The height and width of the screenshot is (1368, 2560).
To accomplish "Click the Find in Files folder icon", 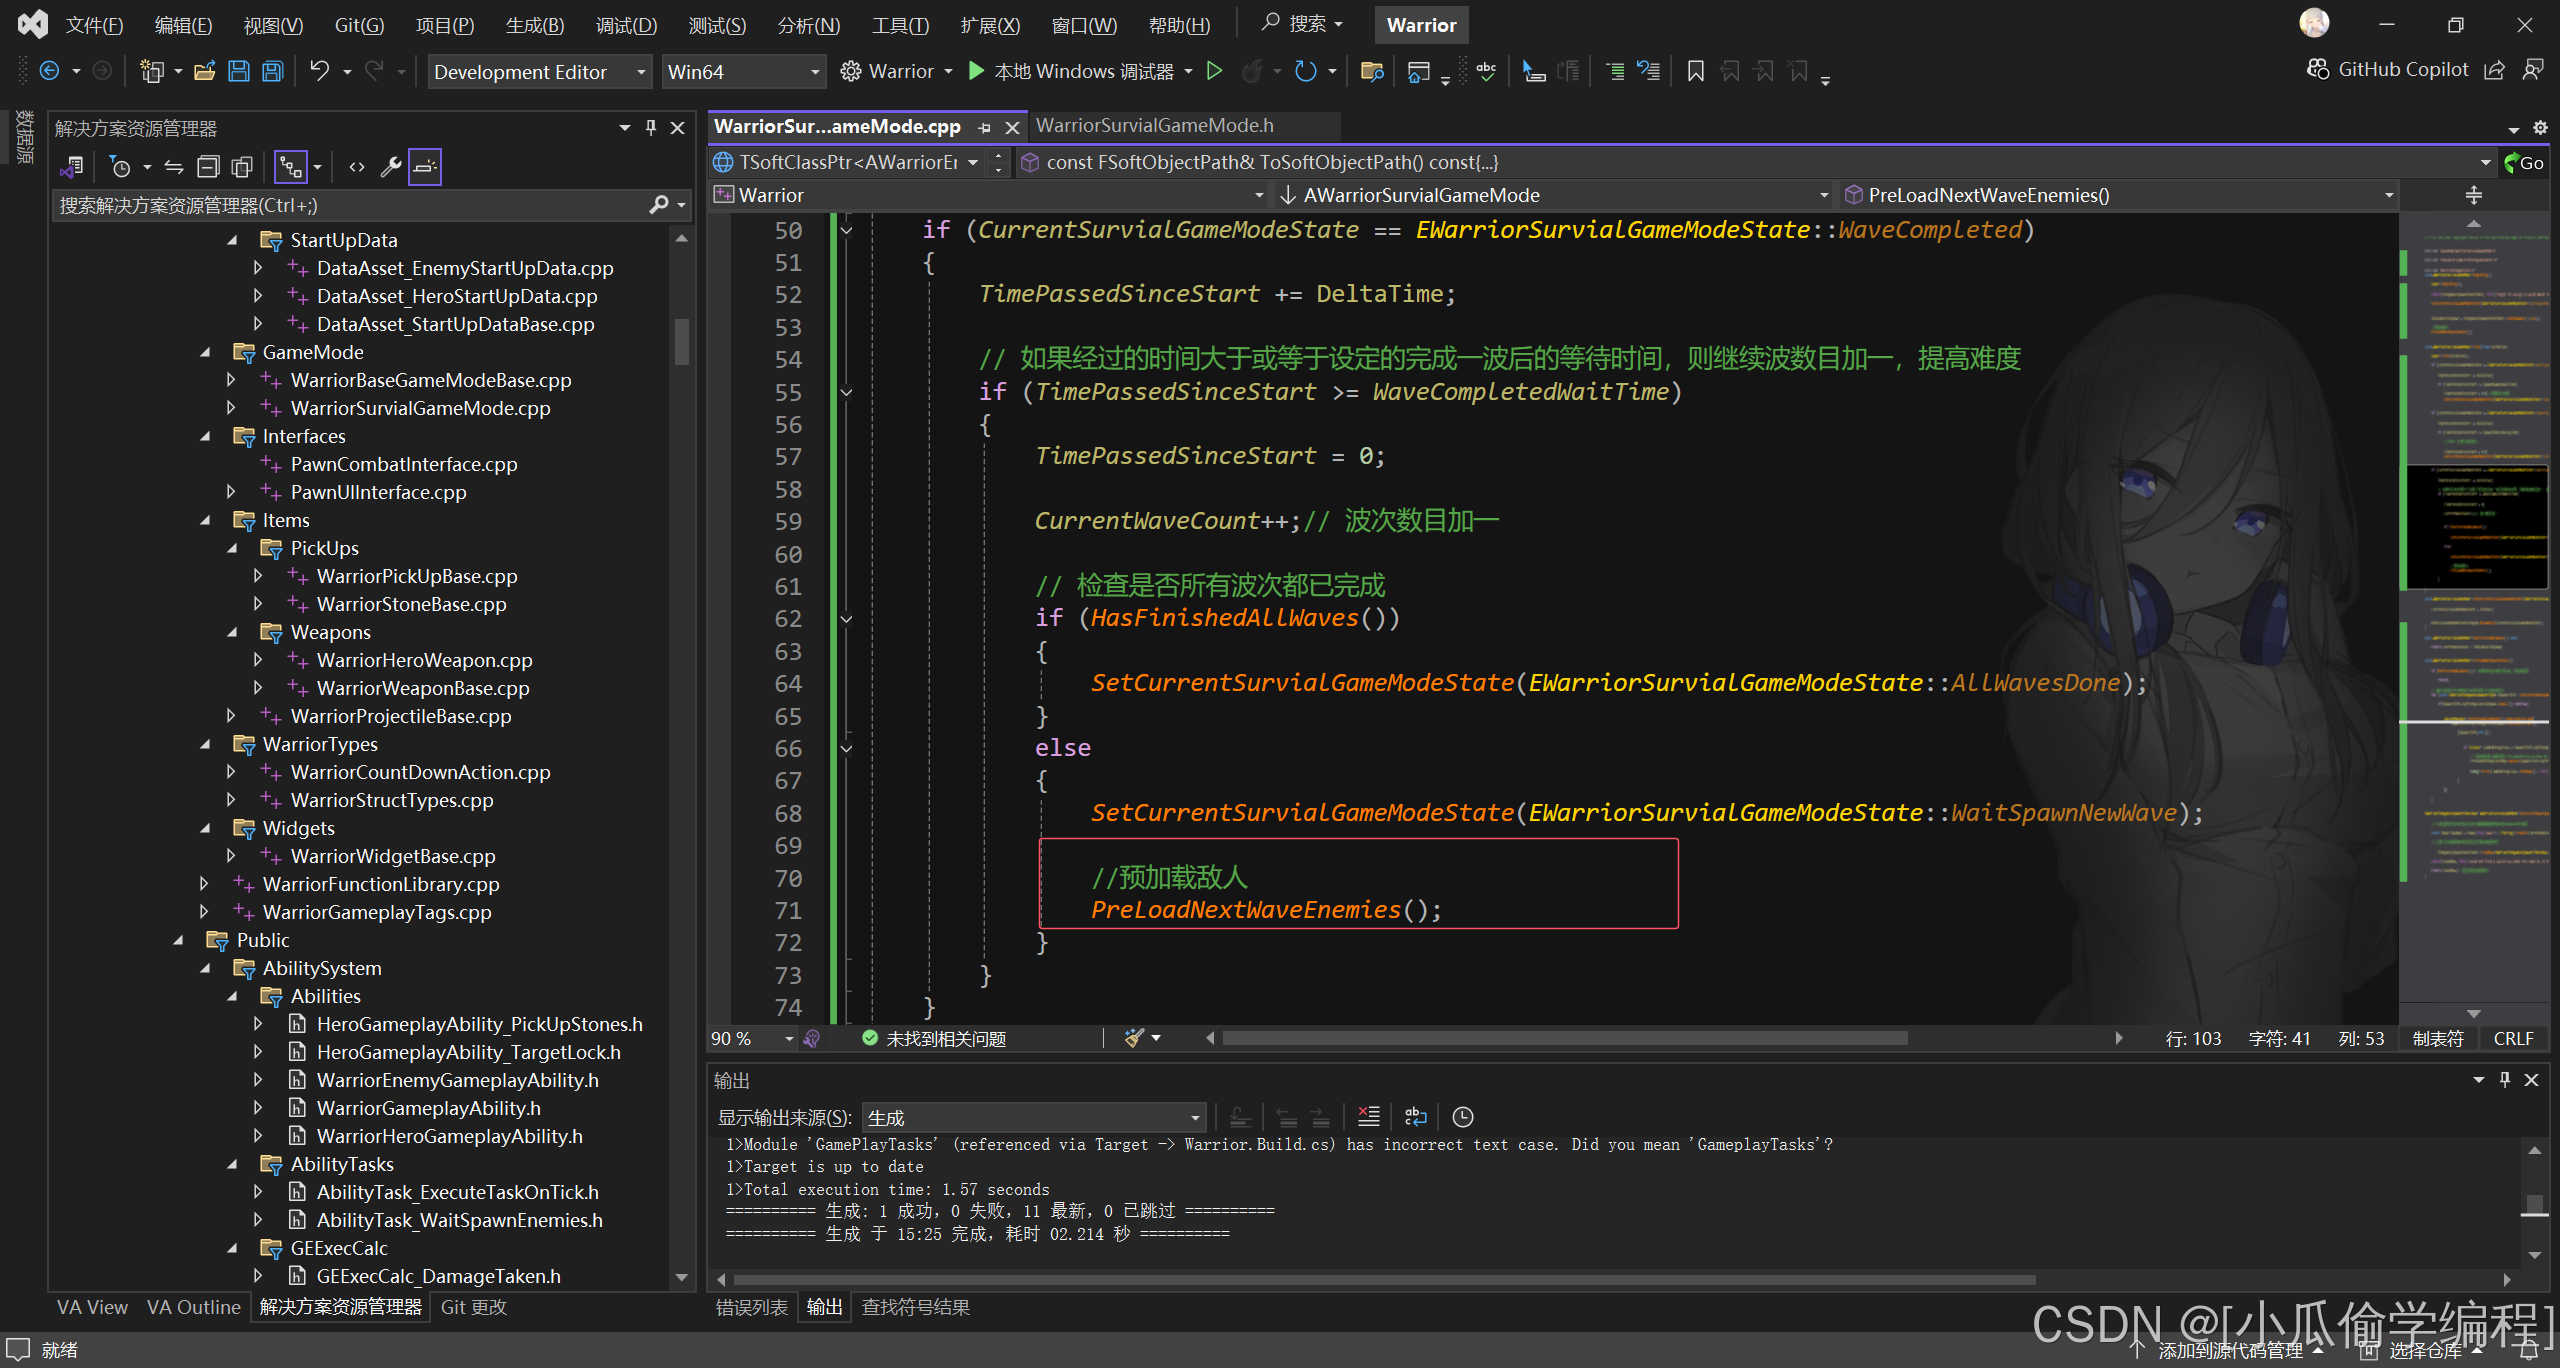I will [1372, 71].
